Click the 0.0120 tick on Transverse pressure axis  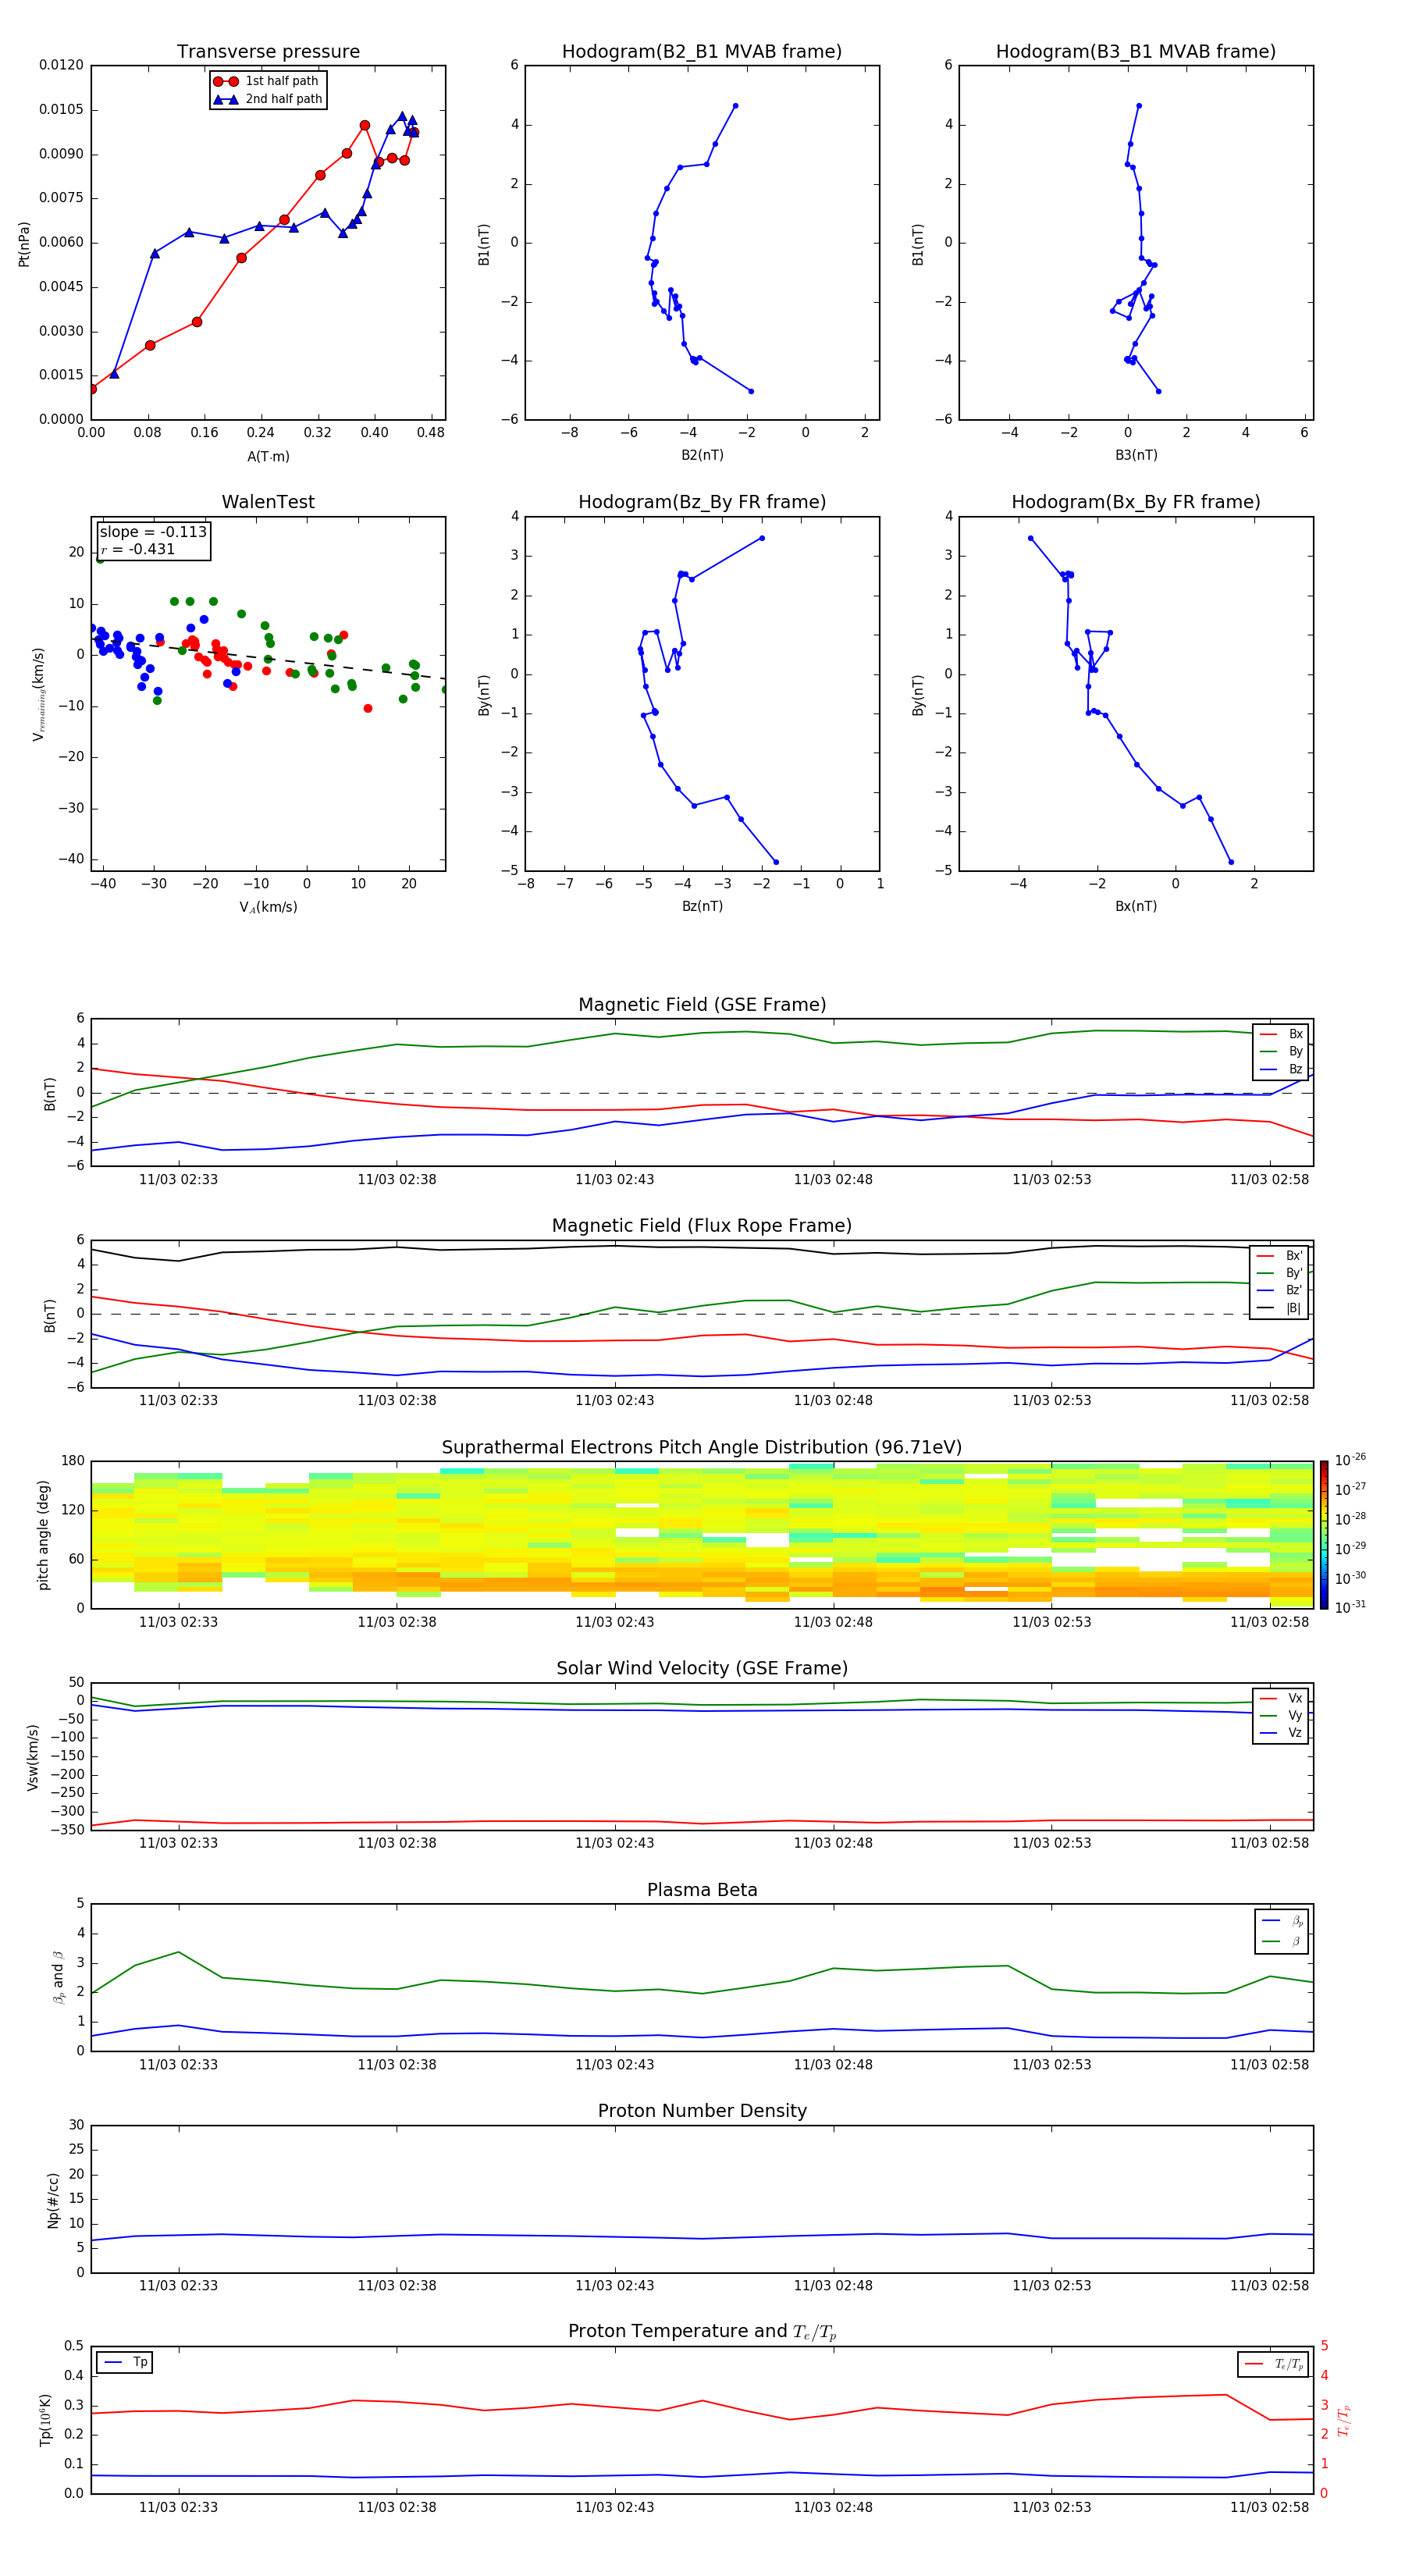pos(61,65)
